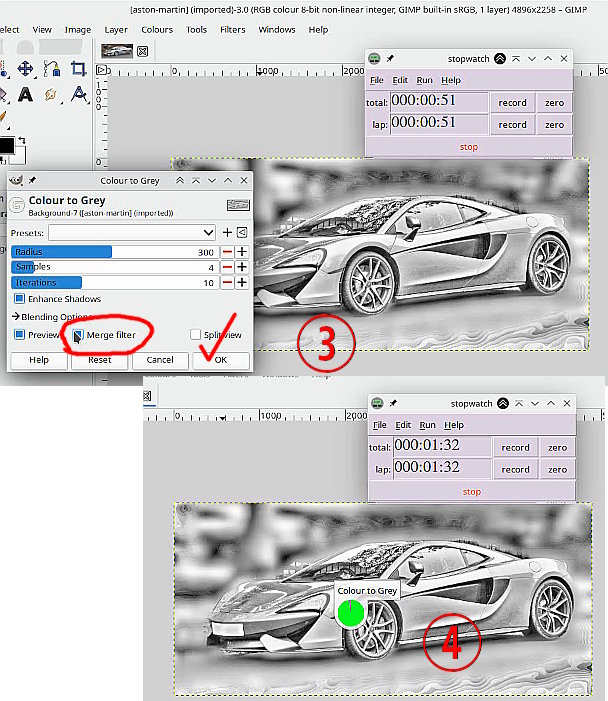
Task: Decrease Iterations with its minus button
Action: [x=228, y=283]
